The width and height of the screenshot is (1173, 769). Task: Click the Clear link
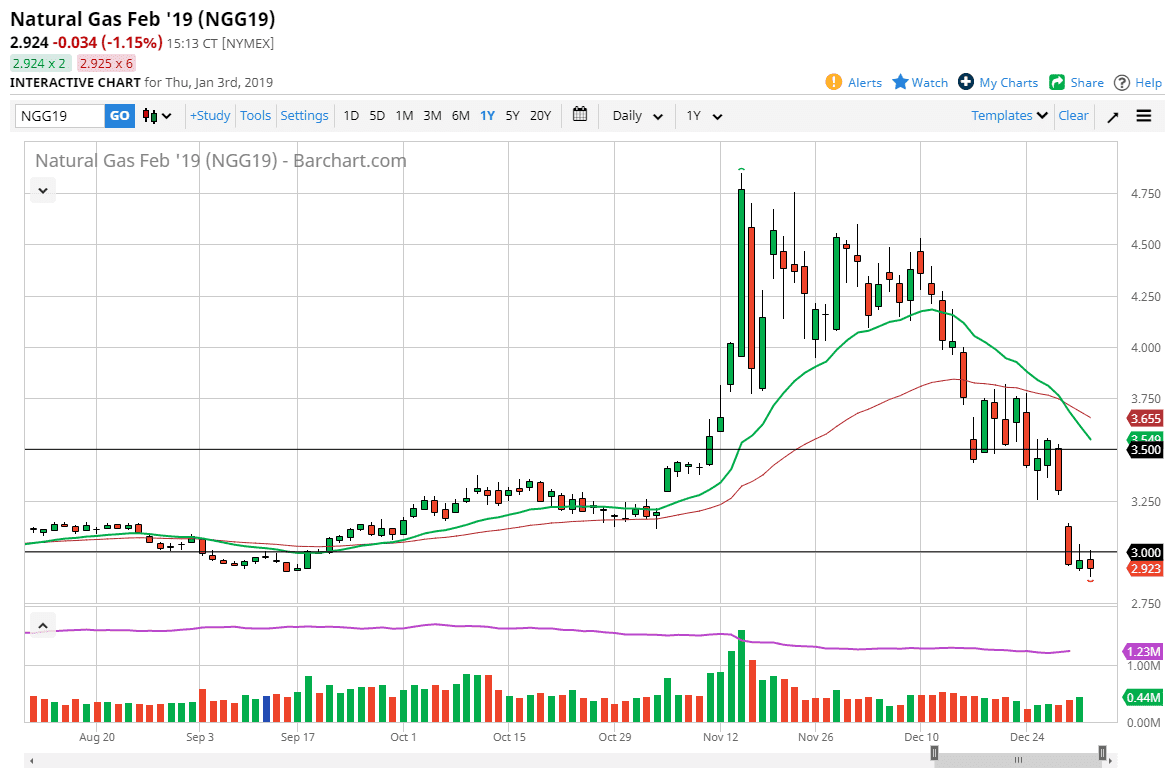(1073, 116)
